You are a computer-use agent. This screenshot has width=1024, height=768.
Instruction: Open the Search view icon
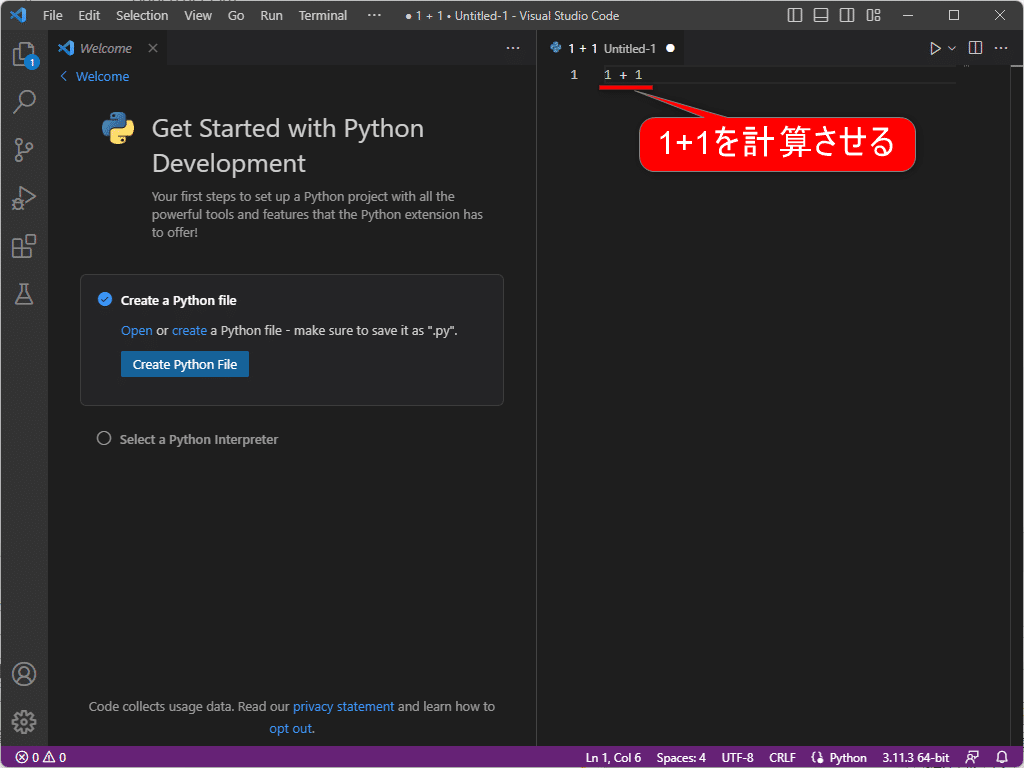point(24,102)
